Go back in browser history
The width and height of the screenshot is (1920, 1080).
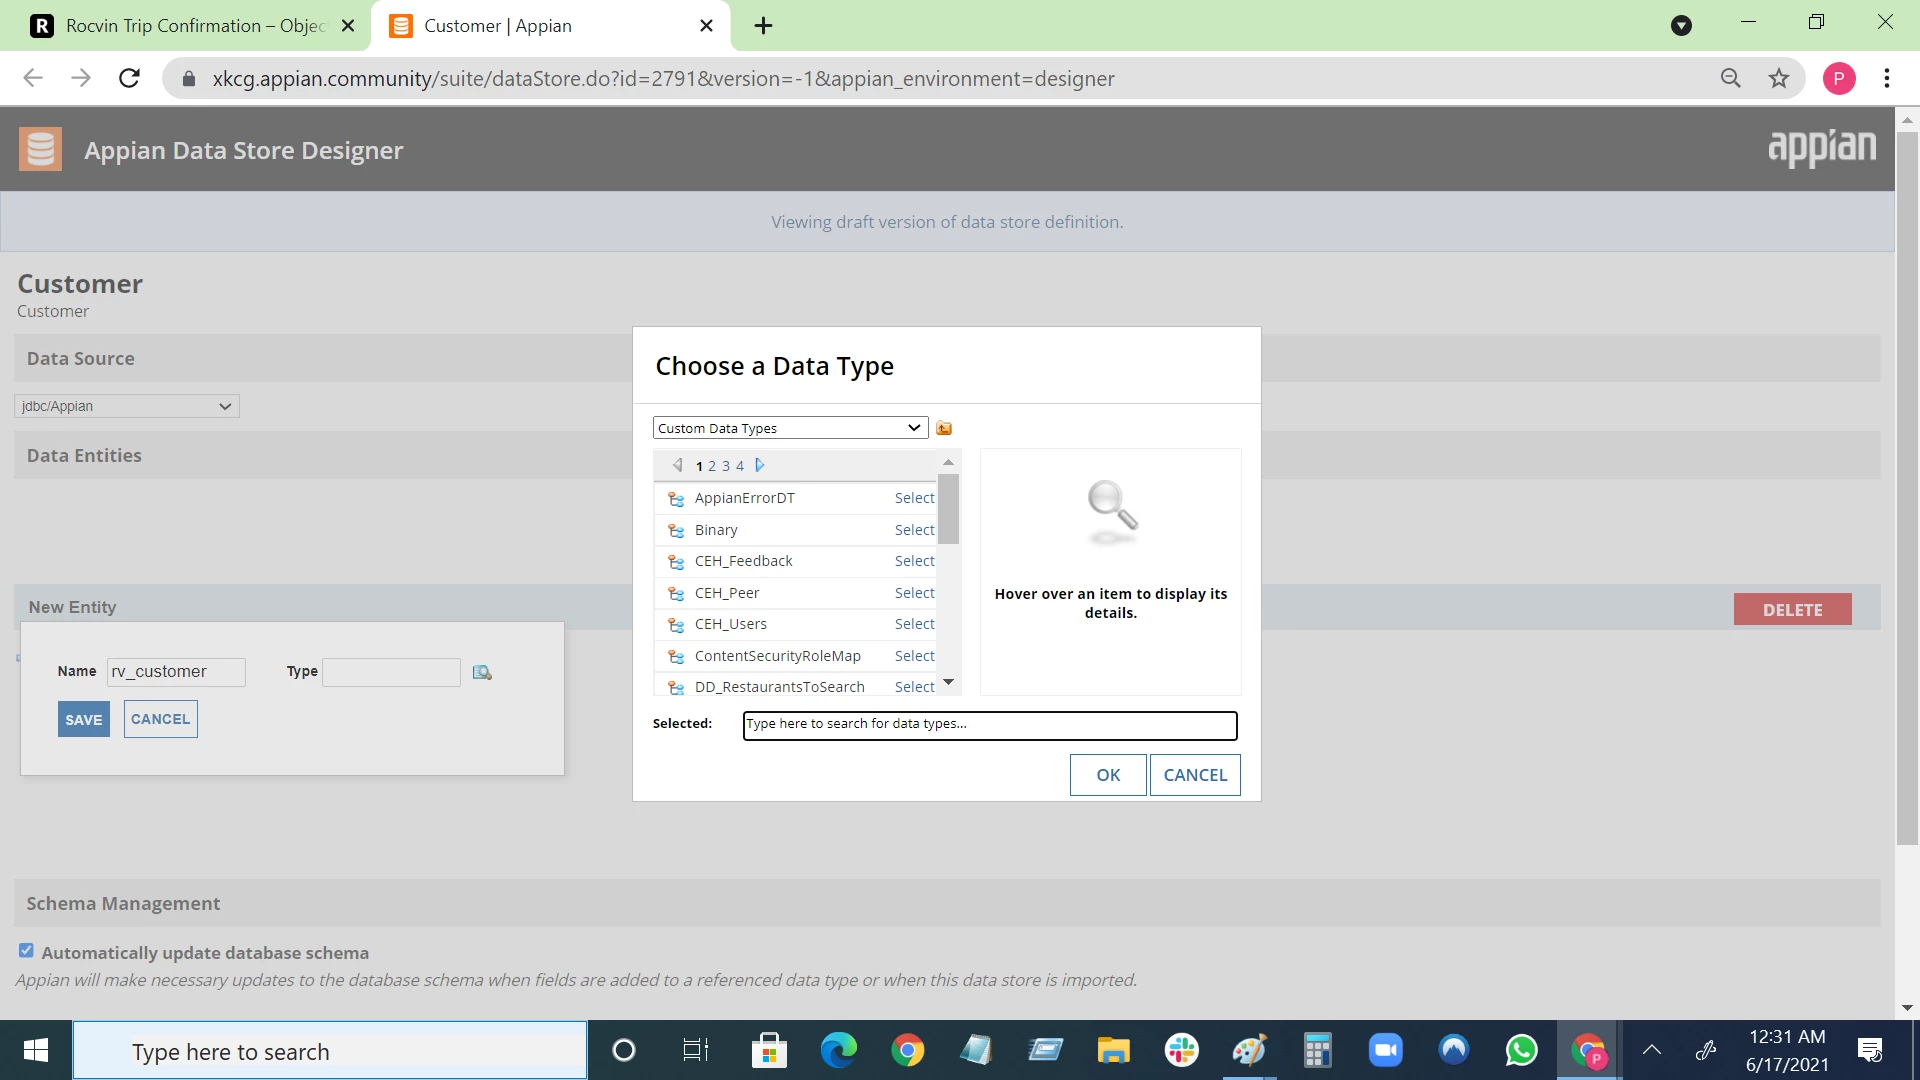(x=33, y=78)
